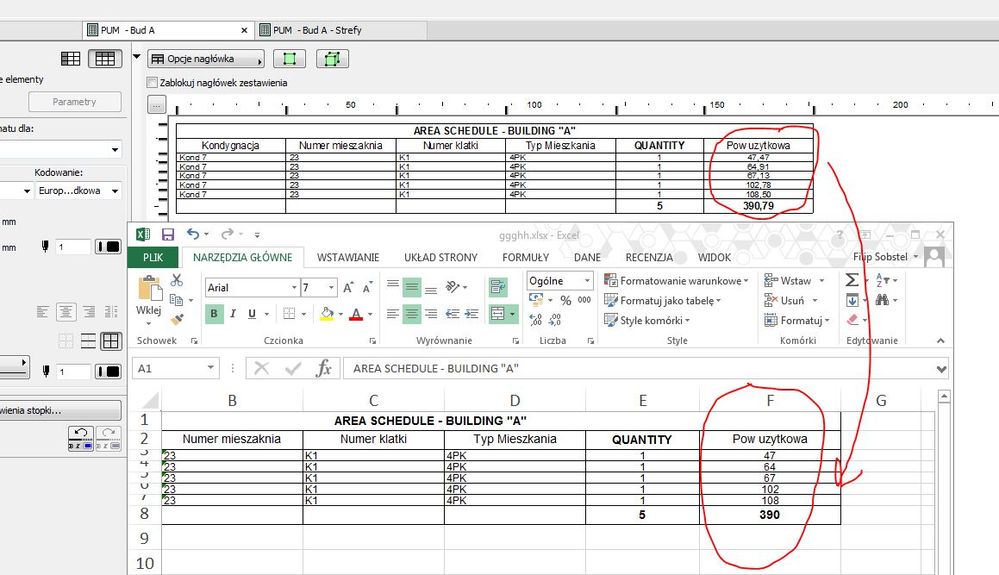
Task: Open the font size 7 dropdown
Action: (x=331, y=288)
